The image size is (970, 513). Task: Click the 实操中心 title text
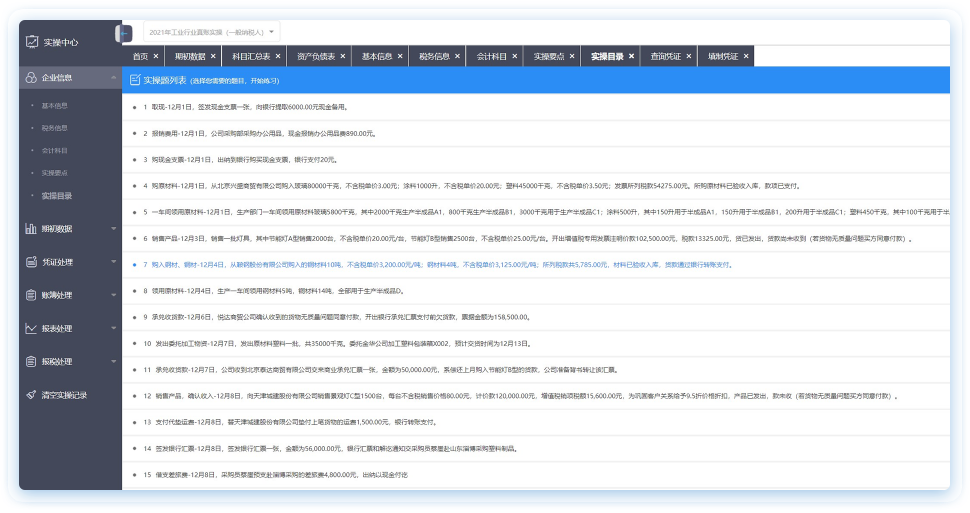point(61,42)
